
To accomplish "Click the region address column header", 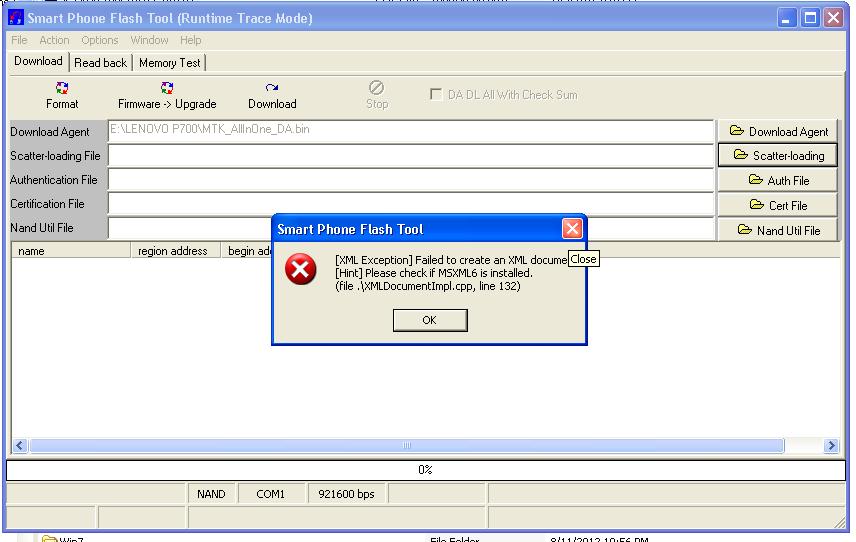I will coord(175,251).
